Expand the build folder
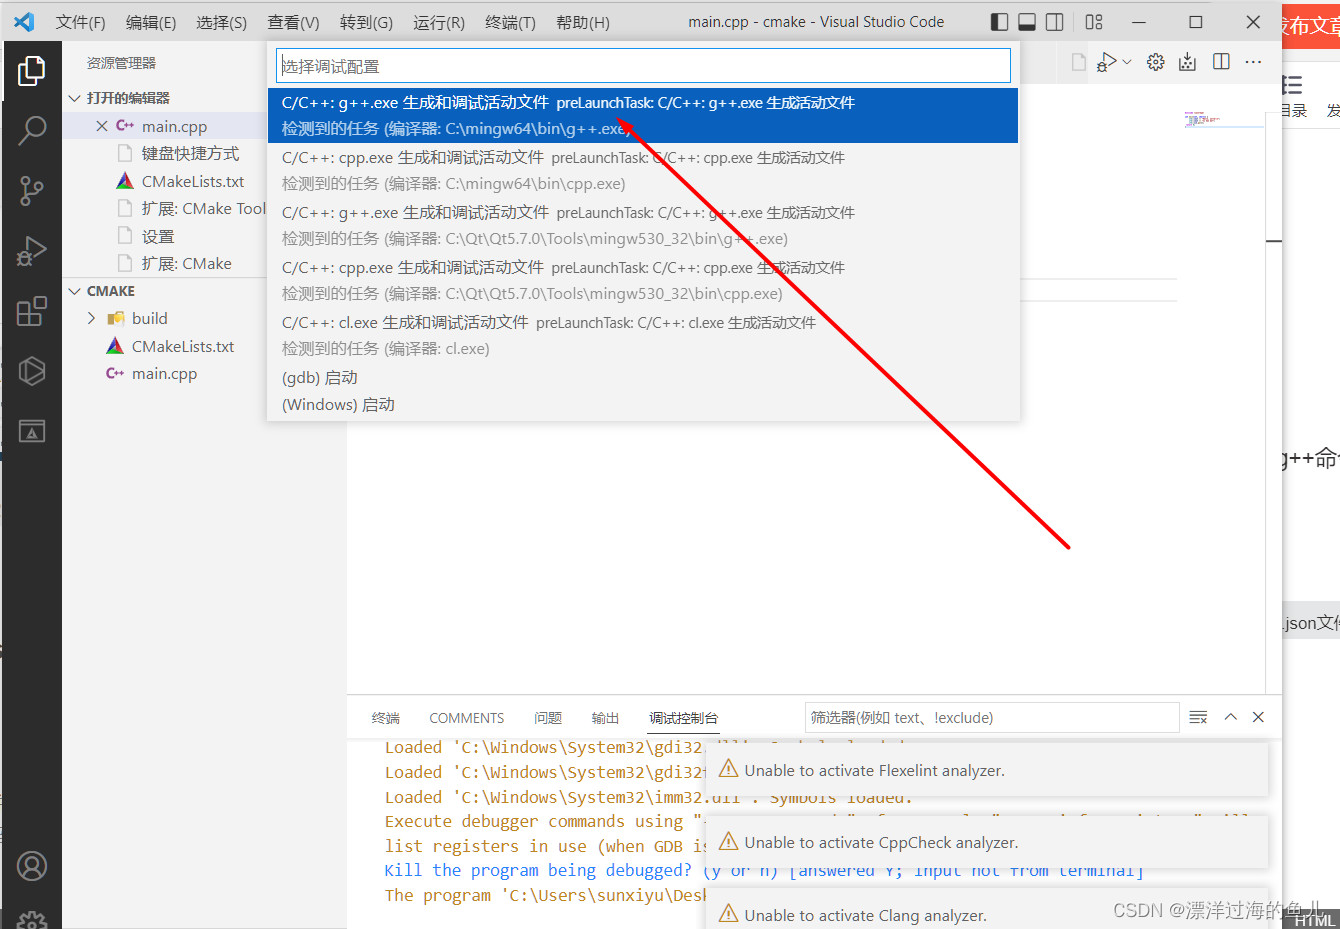1340x929 pixels. click(x=91, y=318)
